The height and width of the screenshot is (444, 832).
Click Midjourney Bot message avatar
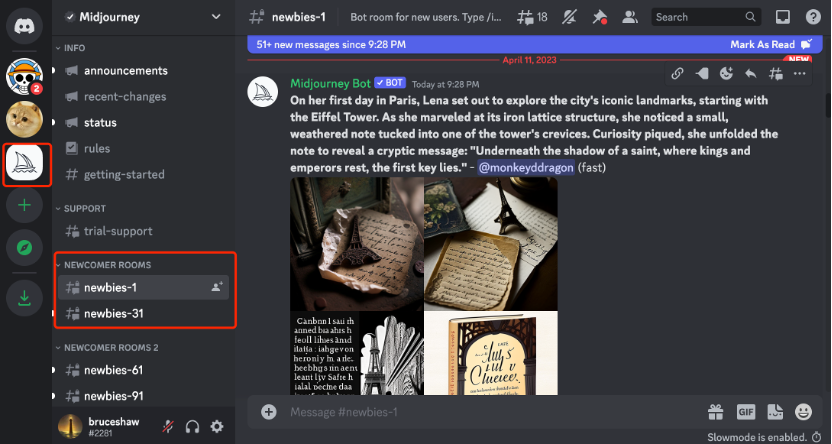tap(263, 92)
